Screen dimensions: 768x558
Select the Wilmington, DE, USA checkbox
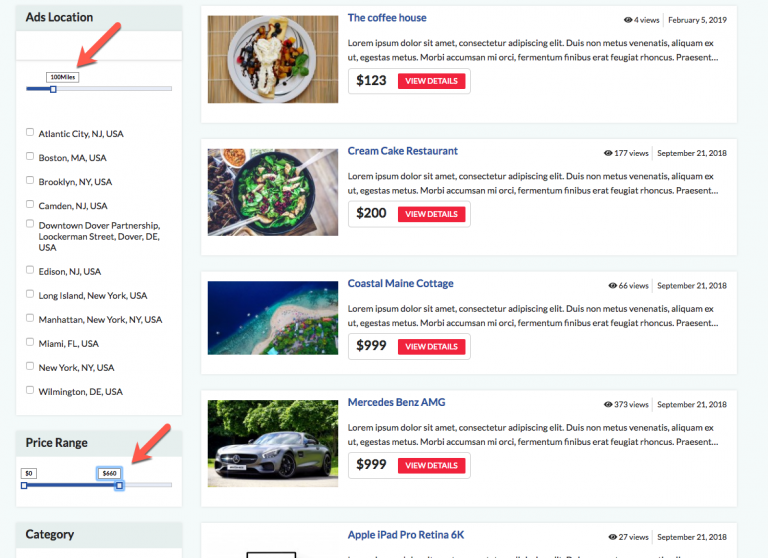30,390
